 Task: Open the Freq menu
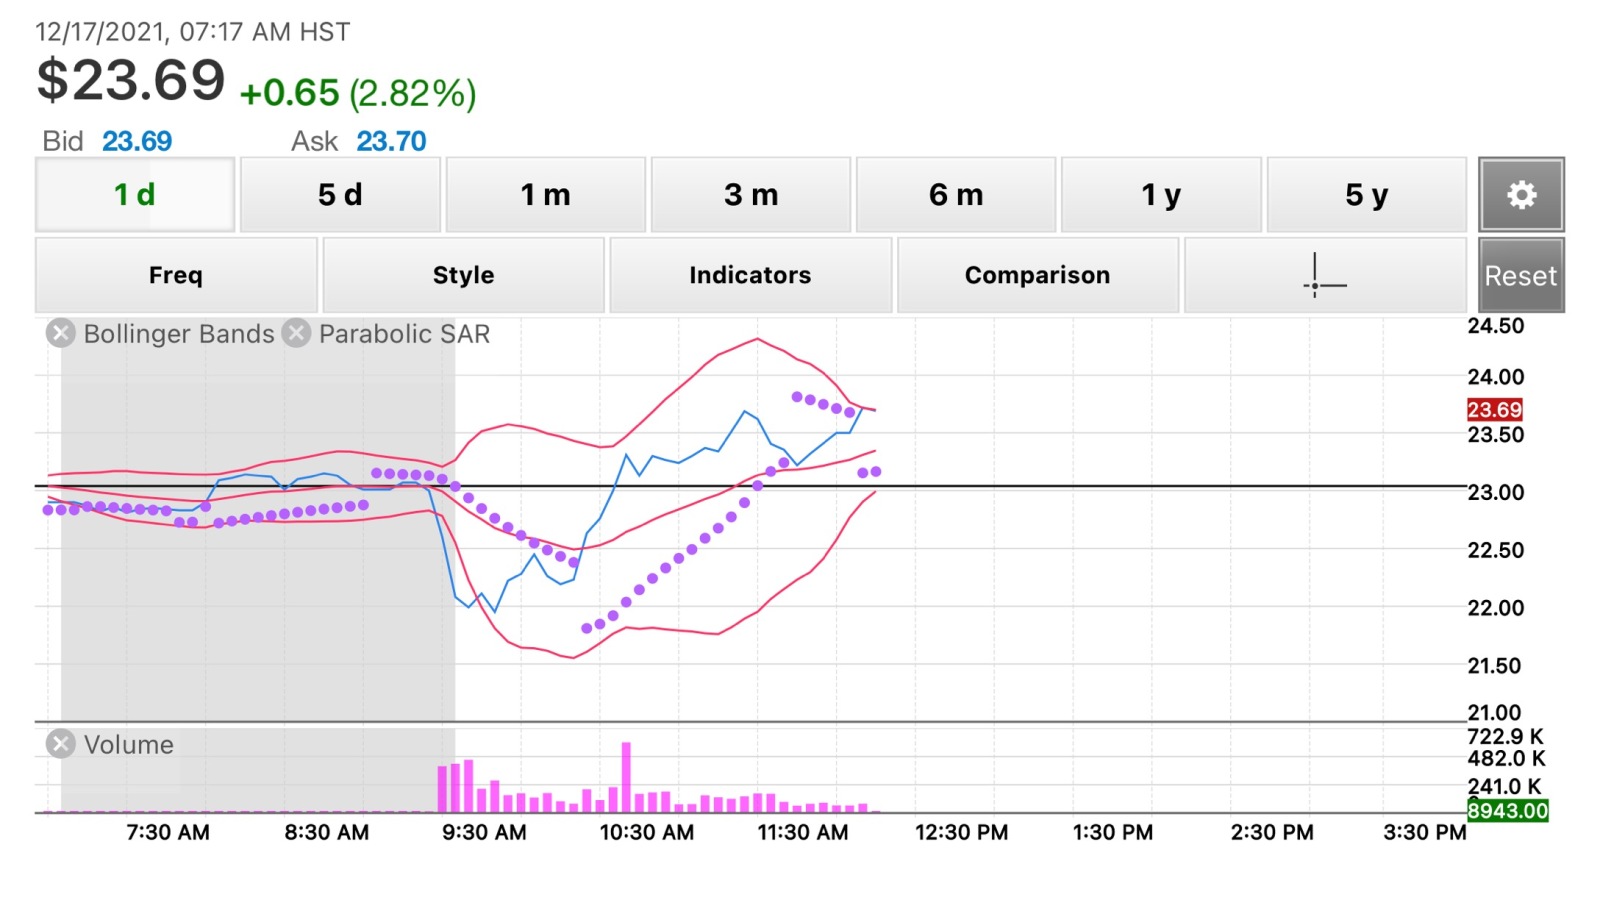tap(176, 275)
